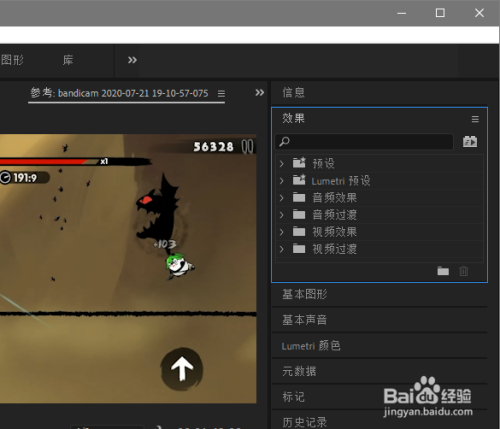Open the 信息 info panel
Screen dimensions: 500x429
pyautogui.click(x=293, y=92)
